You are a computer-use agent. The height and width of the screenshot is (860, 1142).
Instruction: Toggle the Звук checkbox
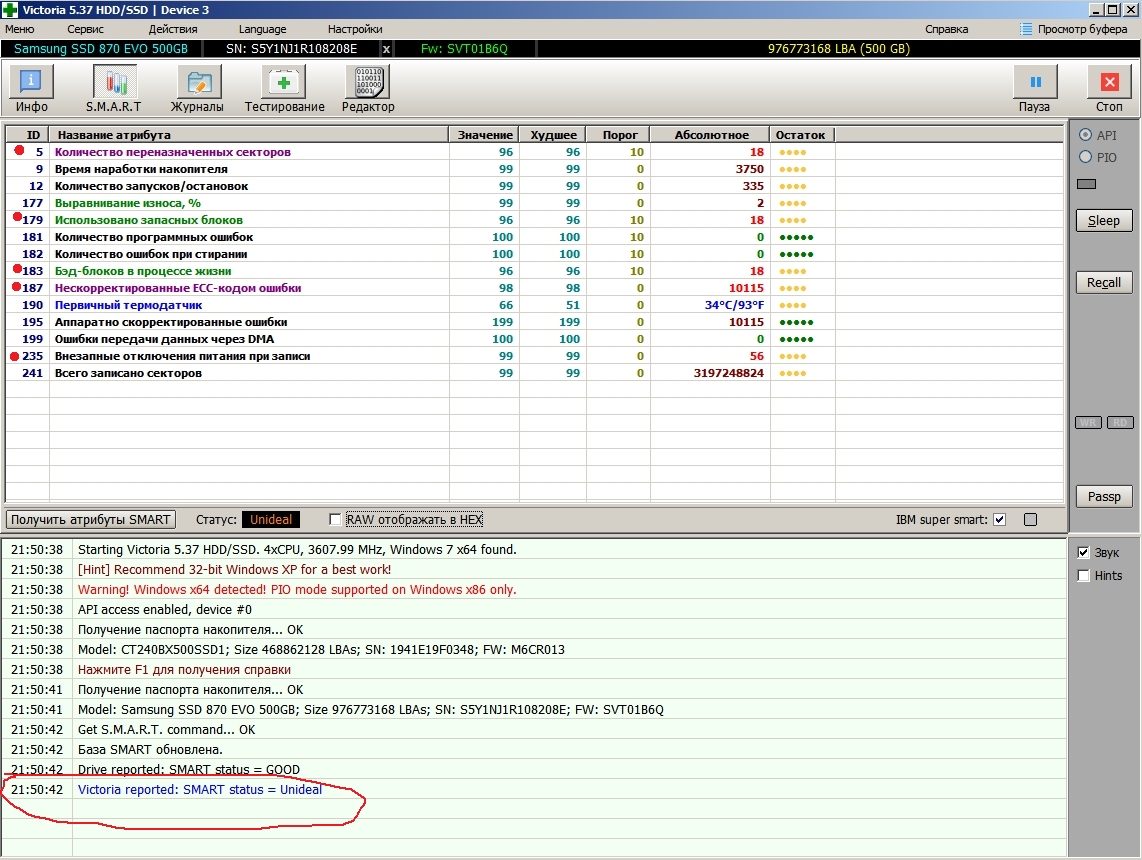pyautogui.click(x=1083, y=553)
